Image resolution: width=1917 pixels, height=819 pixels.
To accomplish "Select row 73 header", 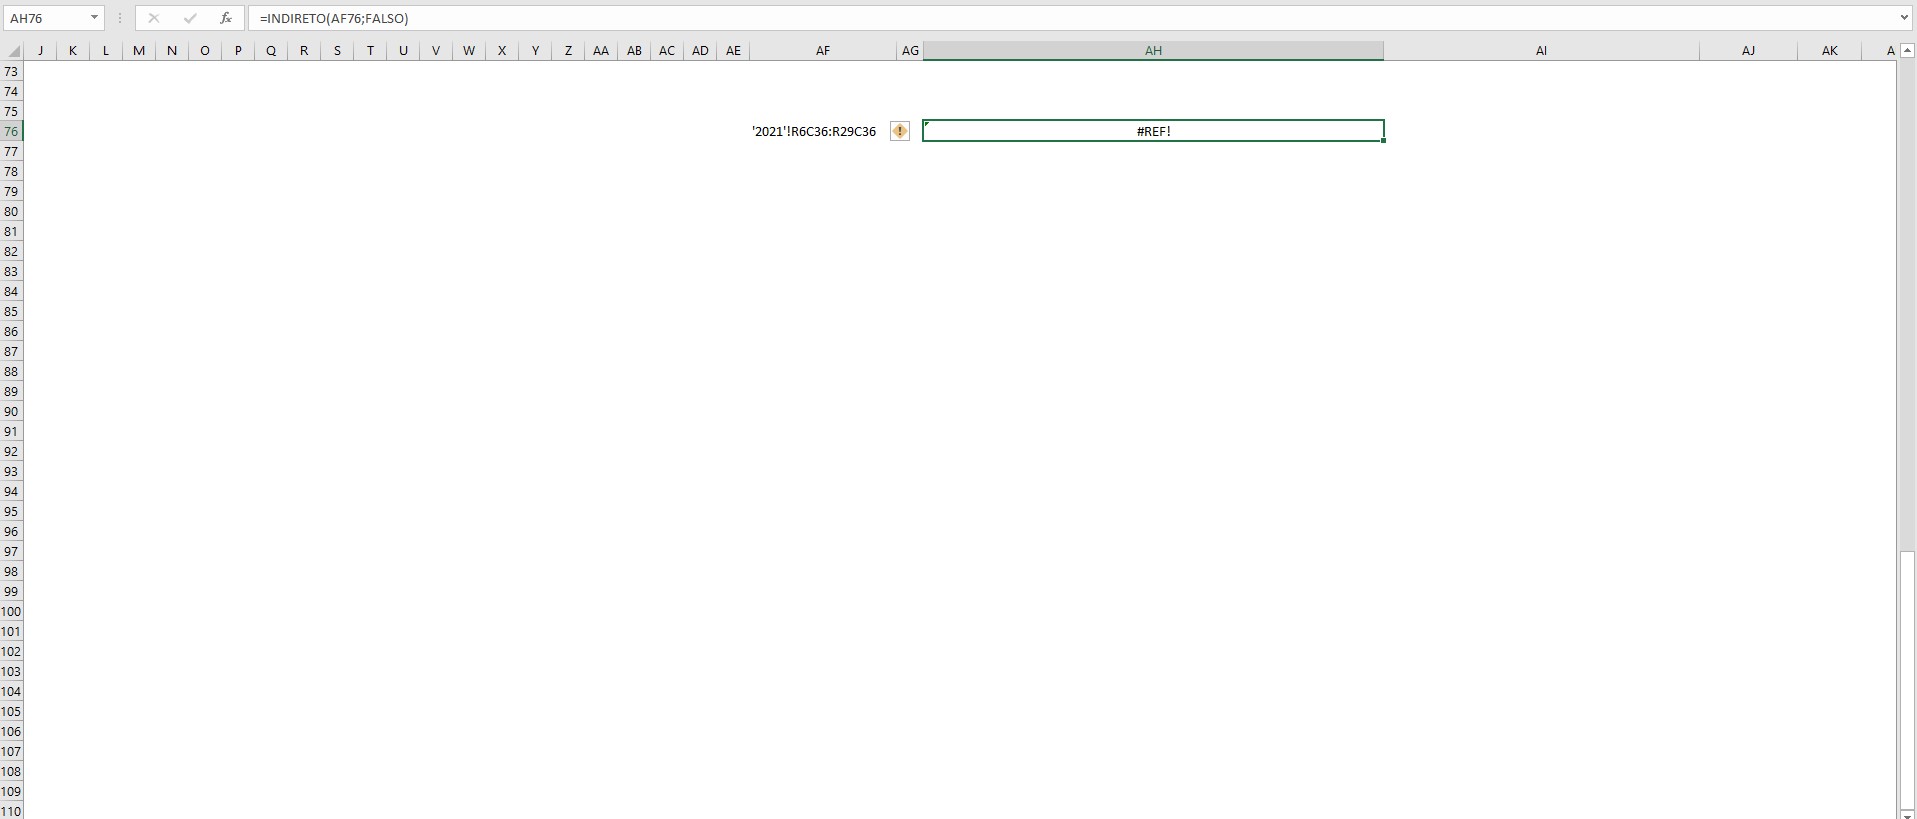I will click(x=11, y=71).
